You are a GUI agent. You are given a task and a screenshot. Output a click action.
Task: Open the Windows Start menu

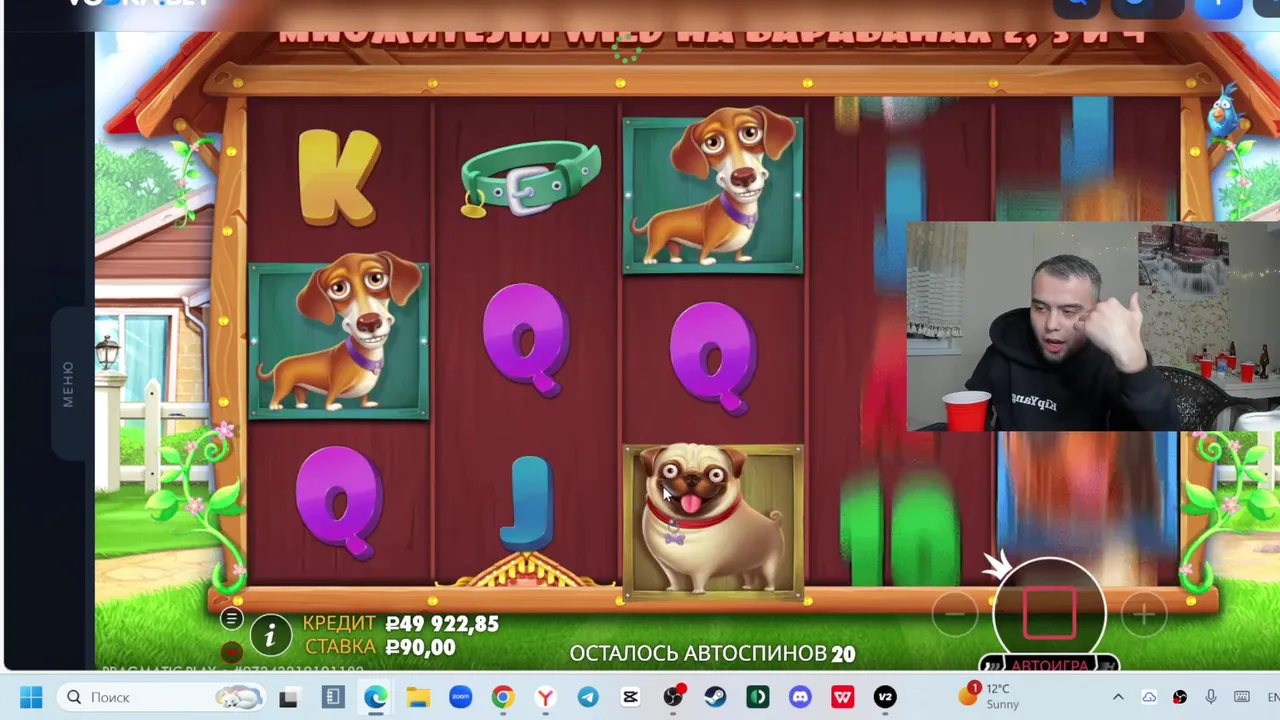tap(31, 697)
